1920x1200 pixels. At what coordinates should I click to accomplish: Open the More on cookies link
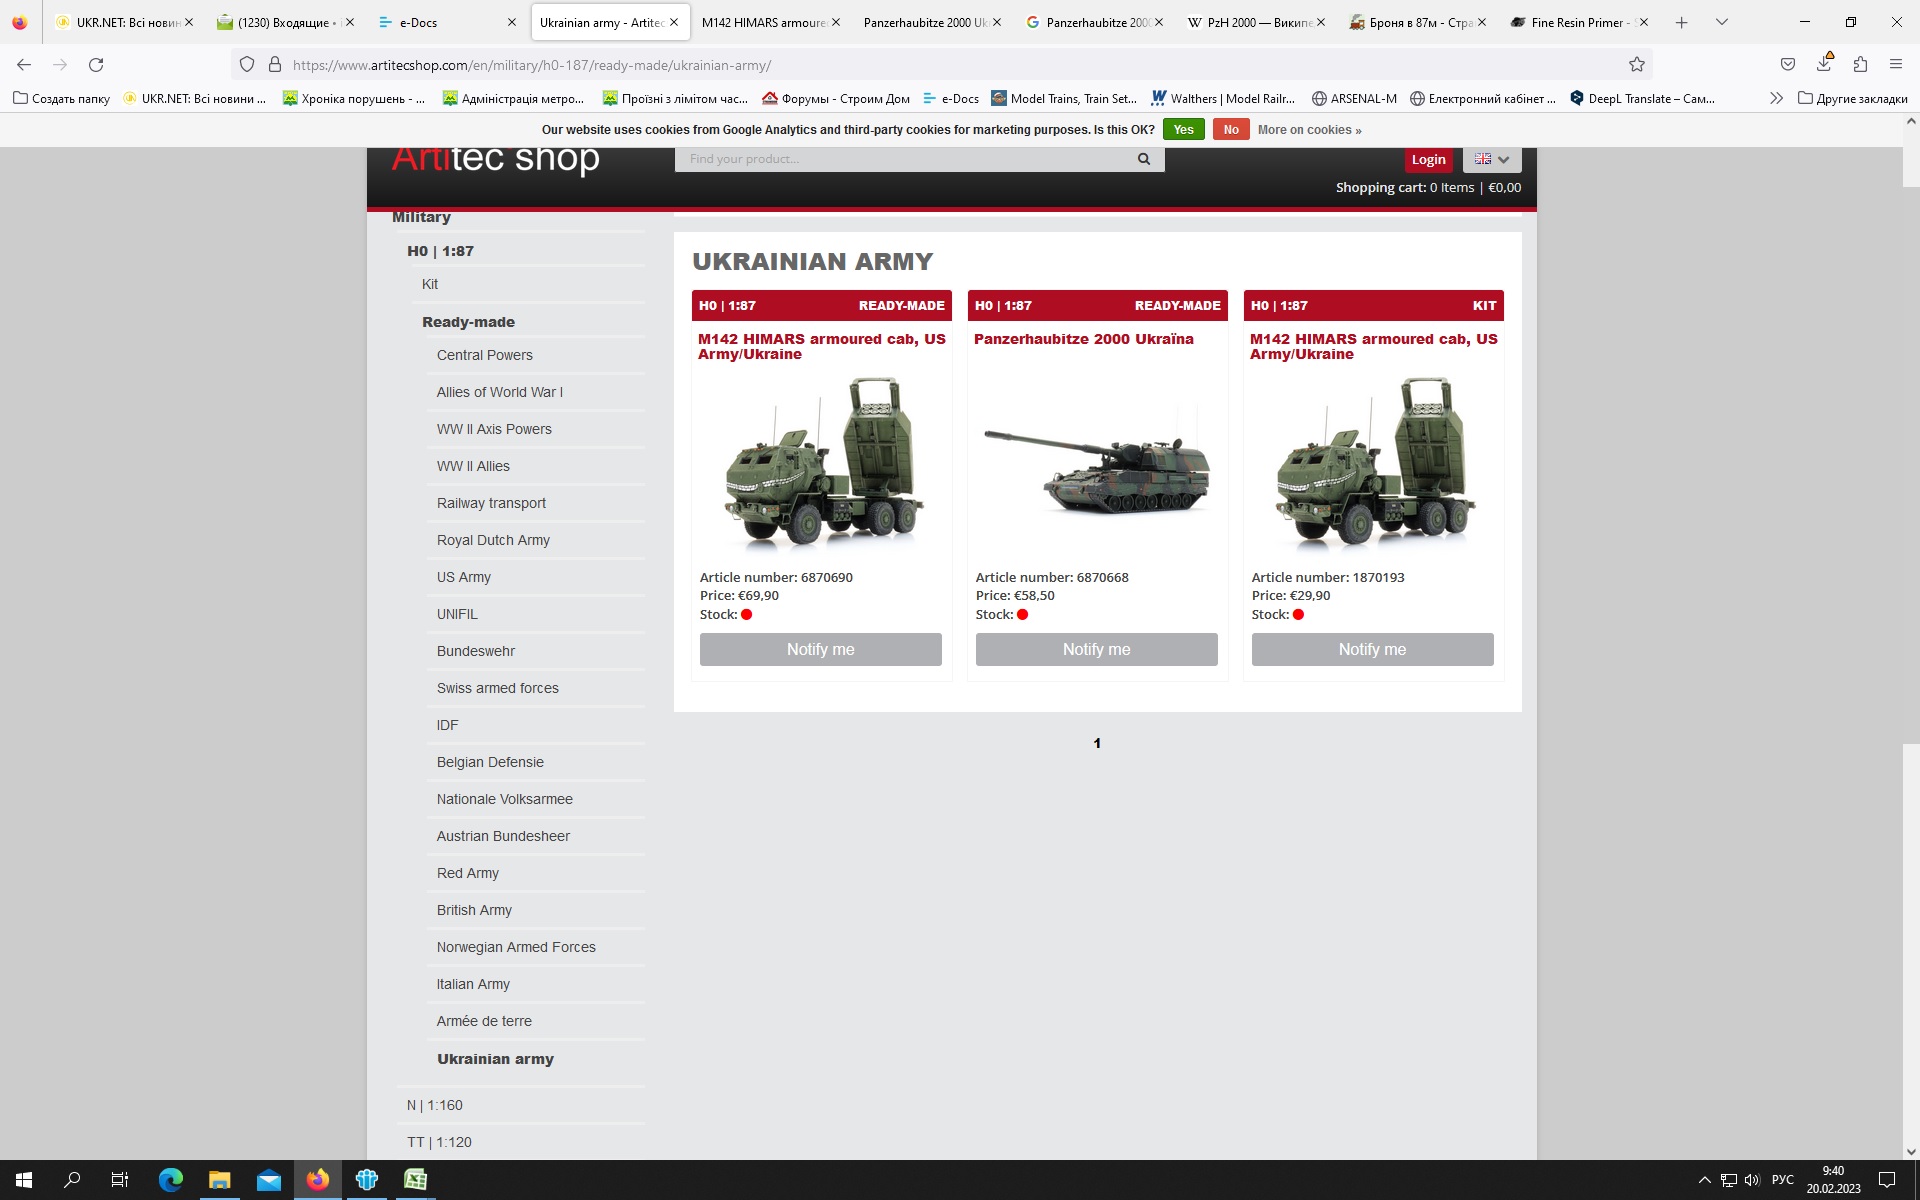tap(1309, 130)
